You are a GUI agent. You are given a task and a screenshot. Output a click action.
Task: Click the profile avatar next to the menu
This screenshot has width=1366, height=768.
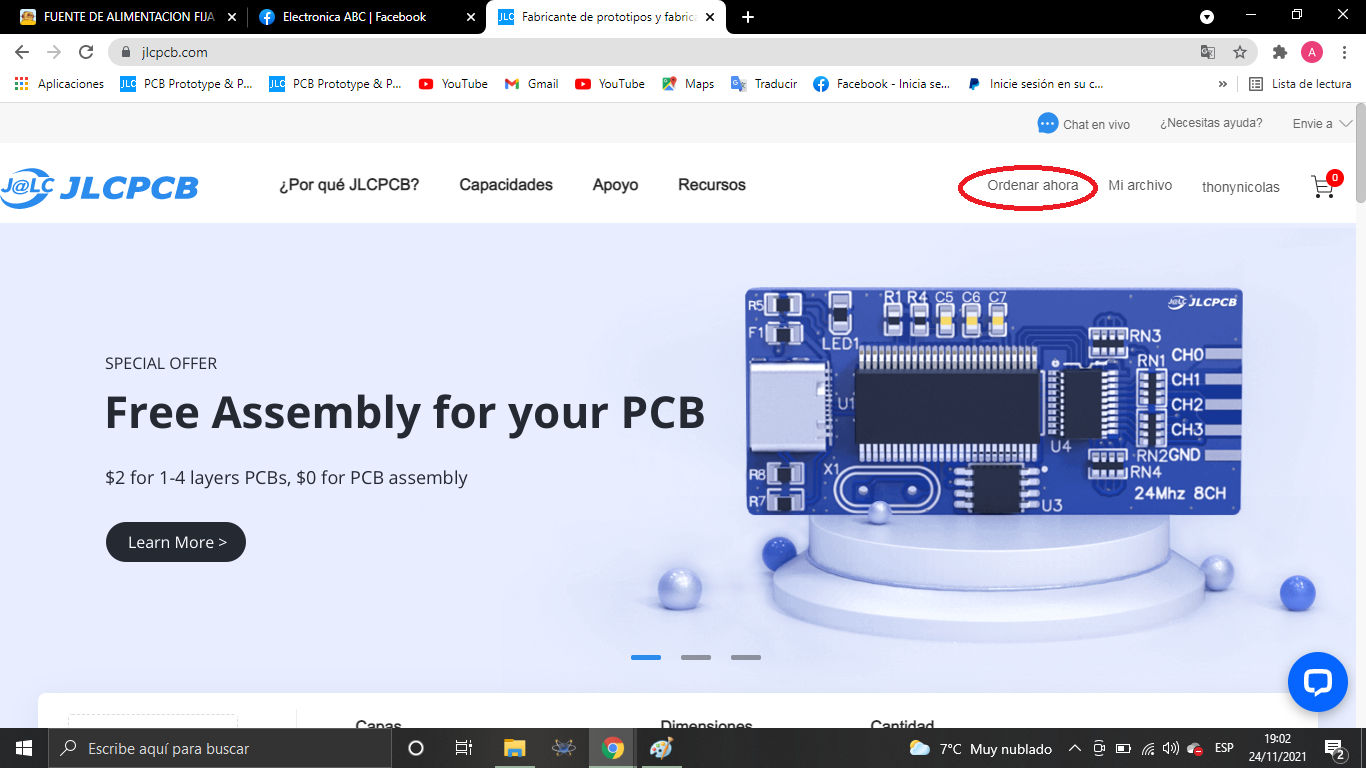(x=1312, y=51)
